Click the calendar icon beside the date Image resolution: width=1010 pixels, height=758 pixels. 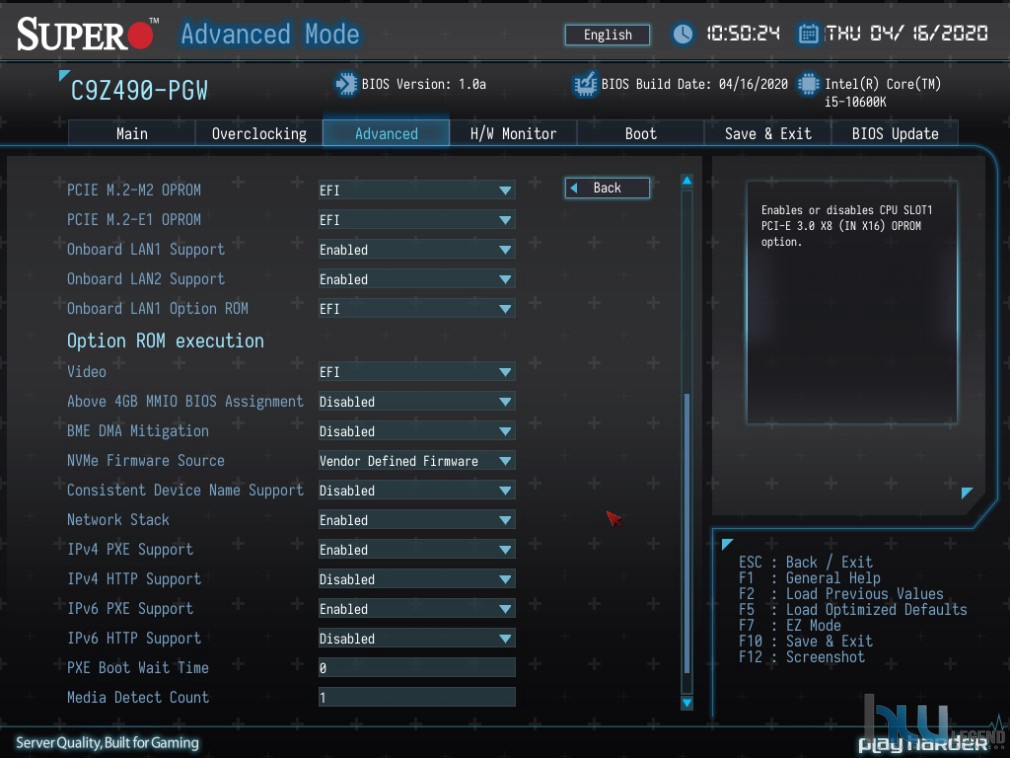[x=808, y=33]
